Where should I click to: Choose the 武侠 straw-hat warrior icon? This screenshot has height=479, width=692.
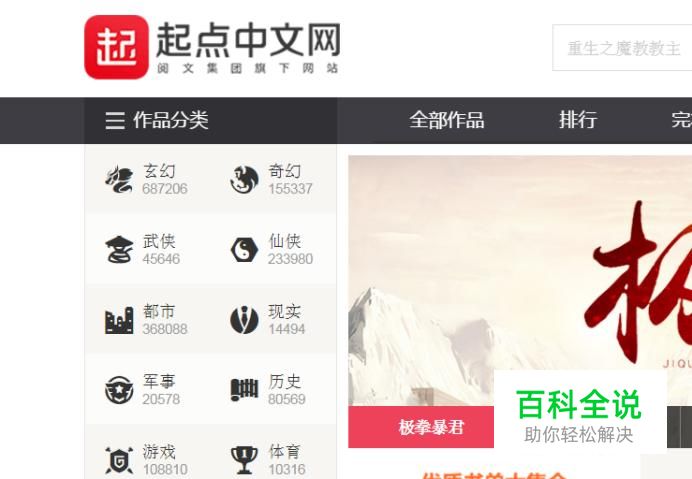pos(119,249)
